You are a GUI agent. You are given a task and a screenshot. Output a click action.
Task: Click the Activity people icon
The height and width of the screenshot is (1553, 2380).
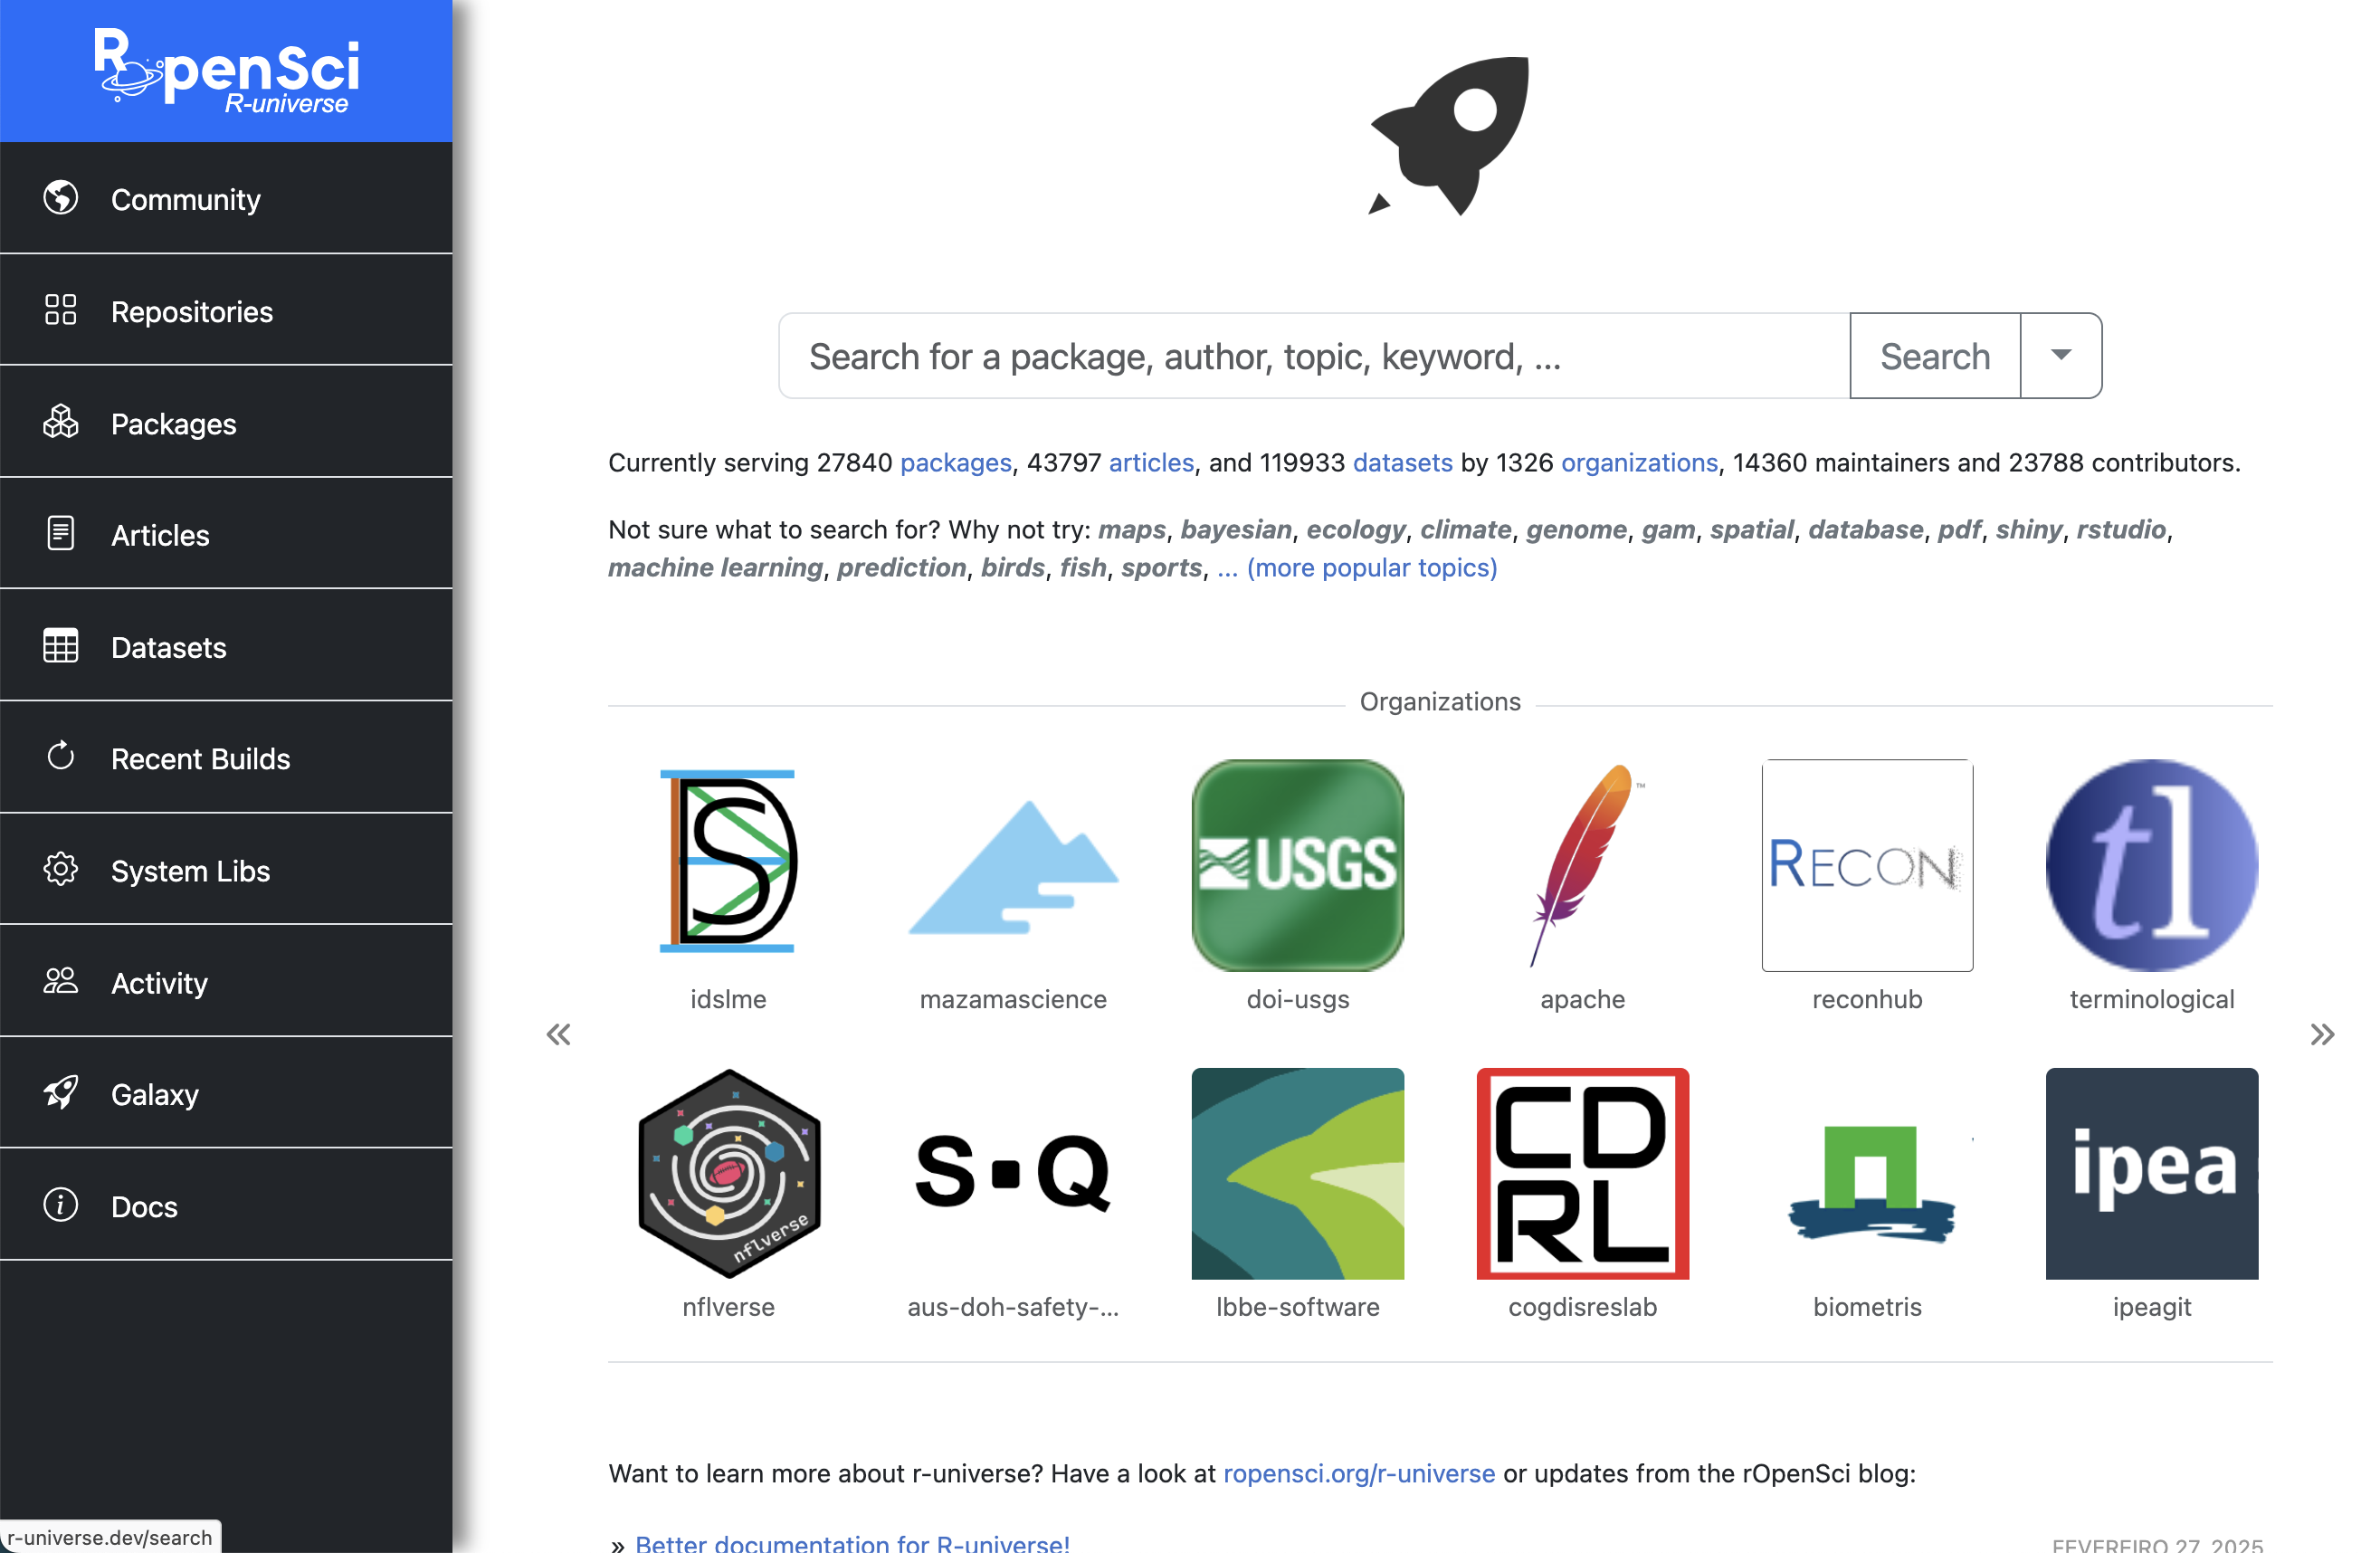pos(60,981)
